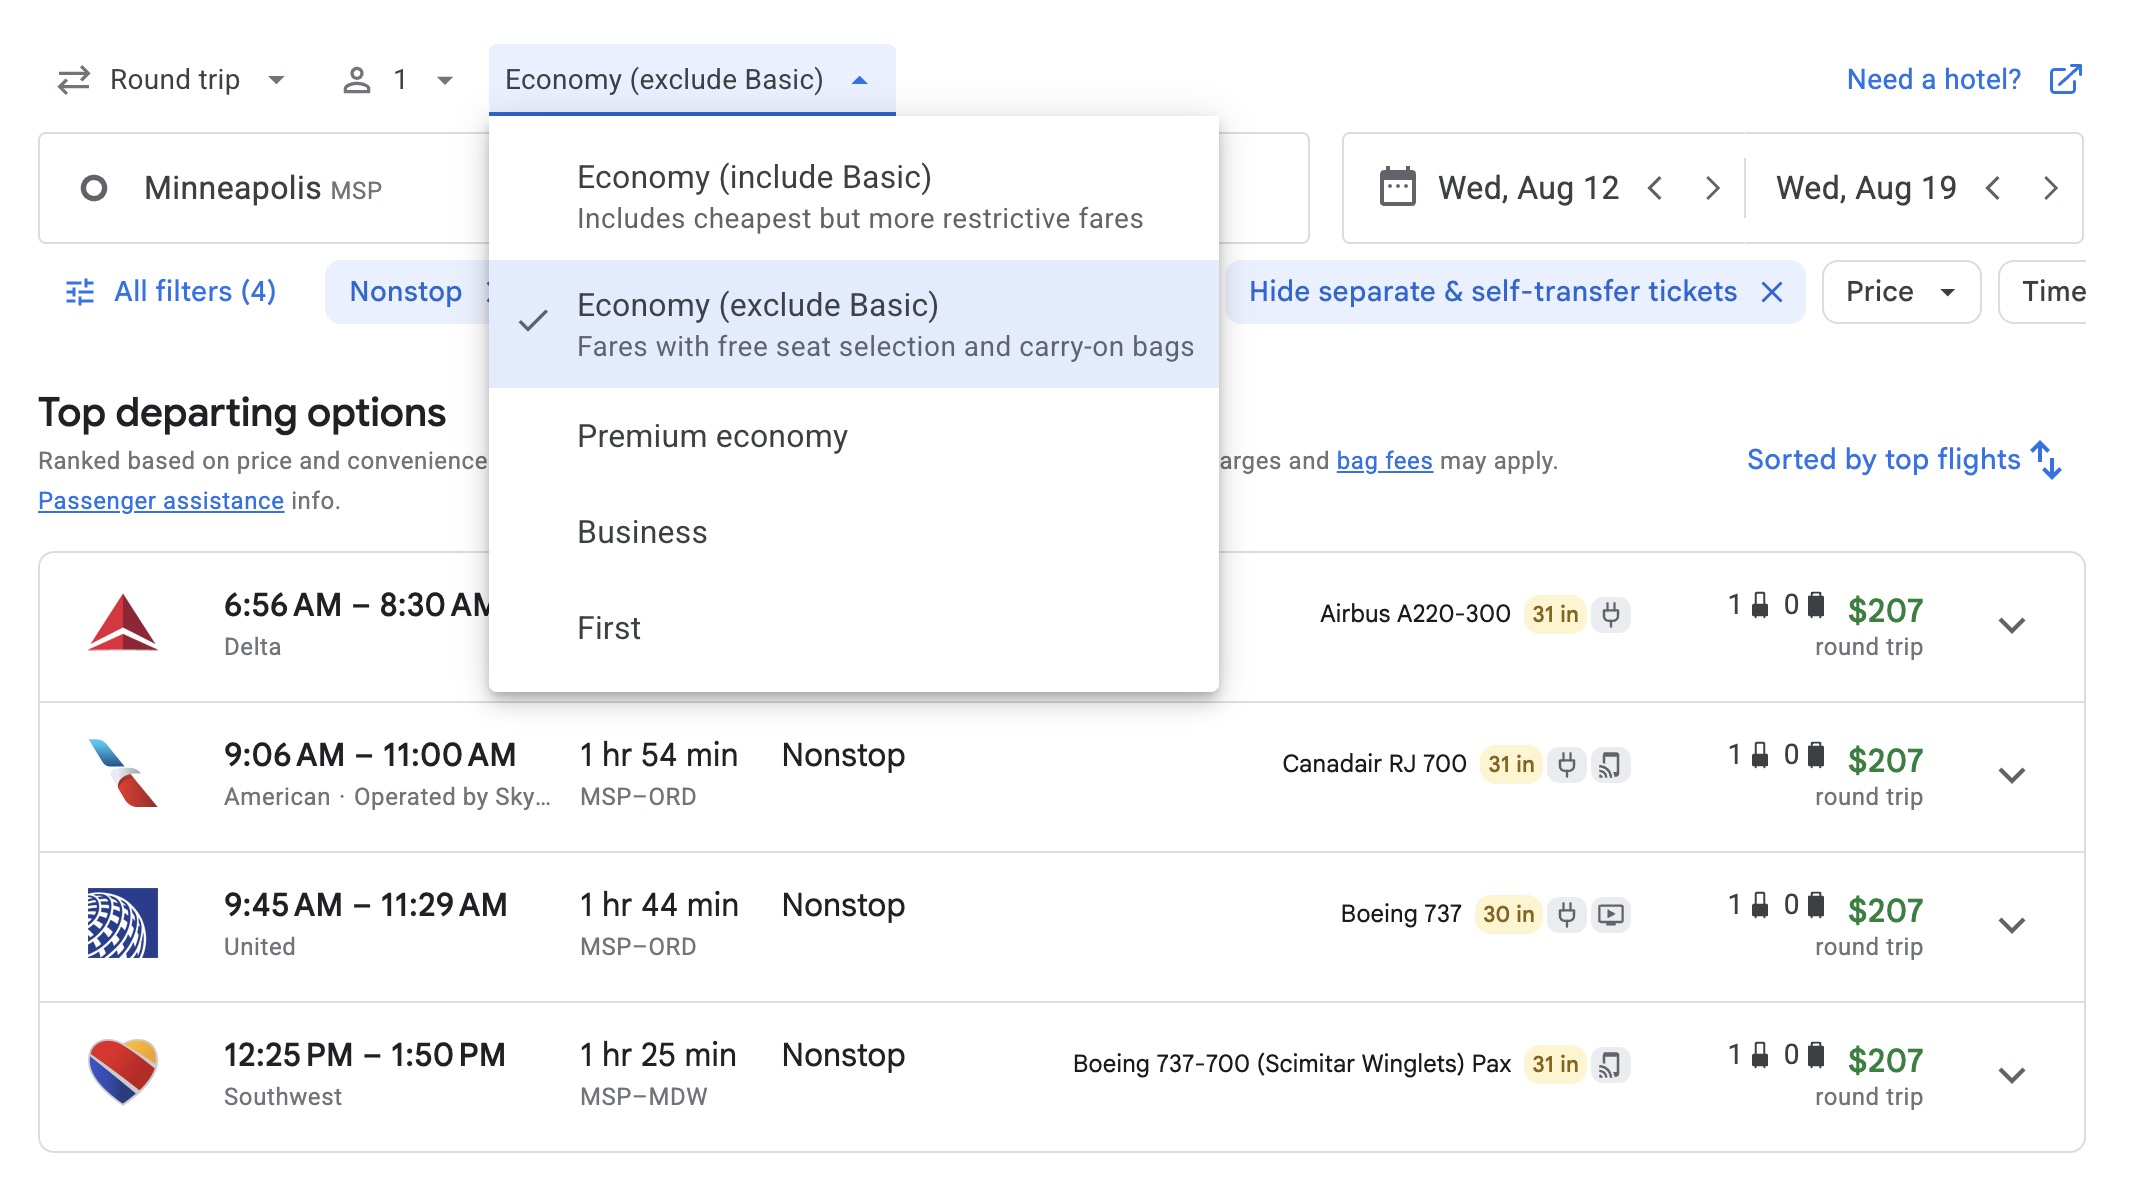Viewport: 2142px width, 1202px height.
Task: Click checked bag icon on United row
Action: pyautogui.click(x=1816, y=905)
